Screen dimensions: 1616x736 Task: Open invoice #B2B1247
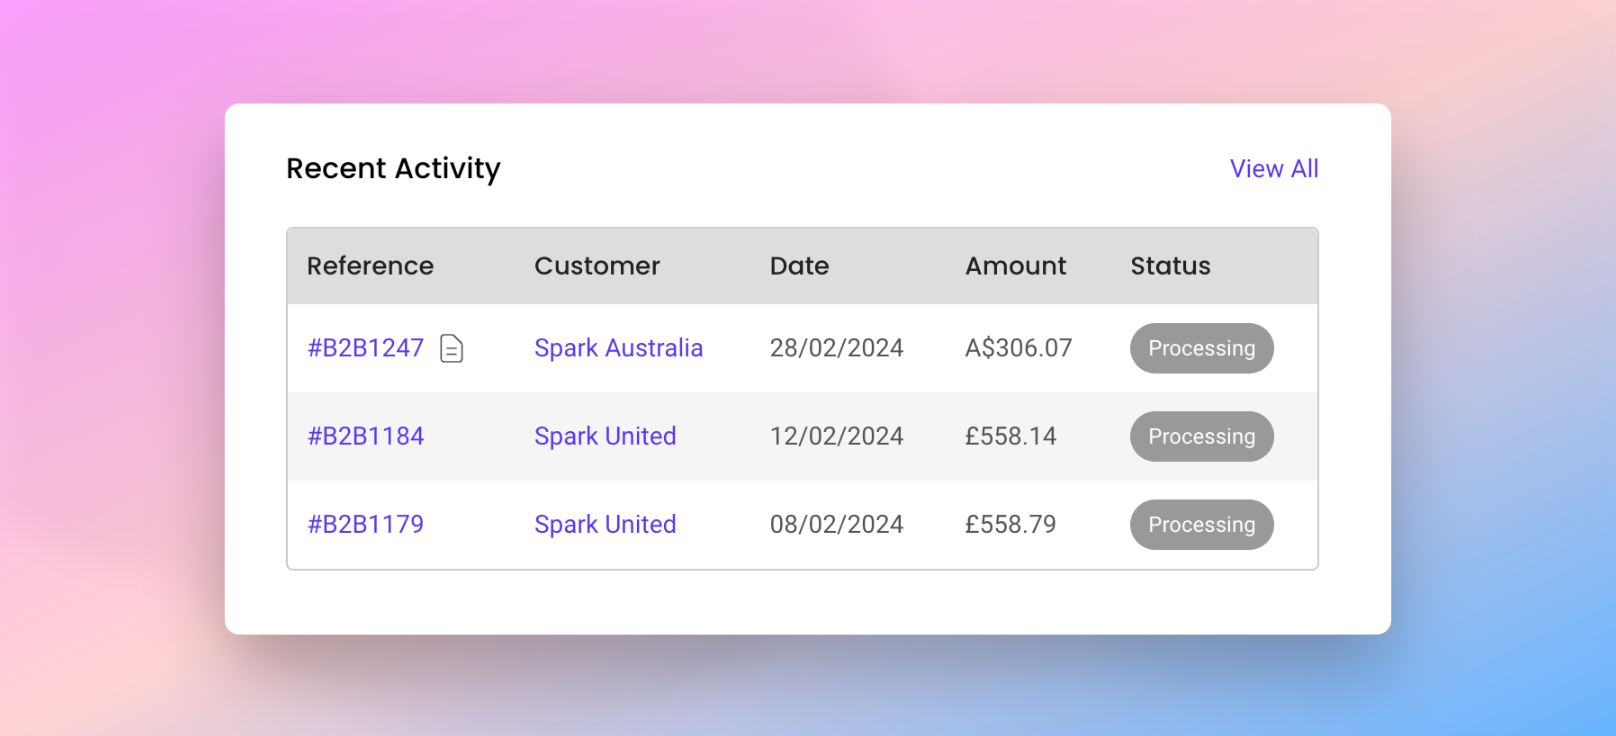(x=365, y=348)
